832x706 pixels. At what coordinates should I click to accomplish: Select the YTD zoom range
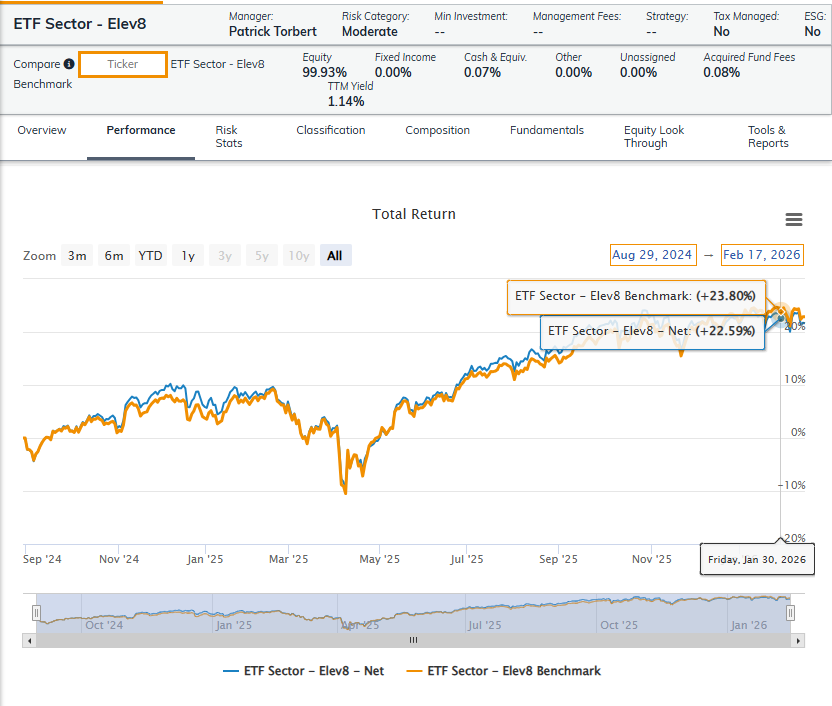click(150, 256)
